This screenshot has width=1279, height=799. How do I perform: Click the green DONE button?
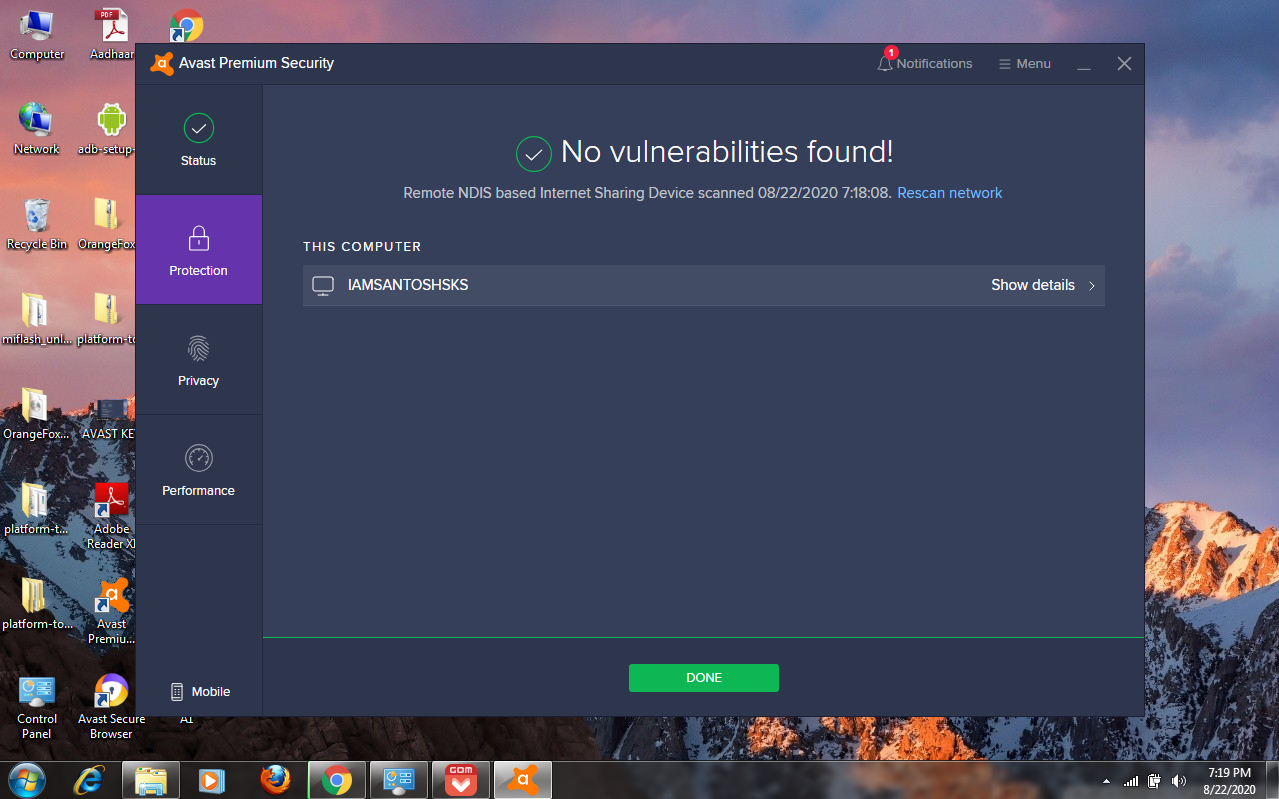(x=703, y=677)
